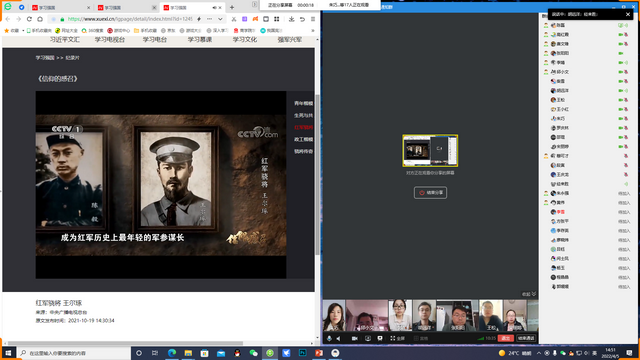Click the Windows taskbar search box

point(73,353)
